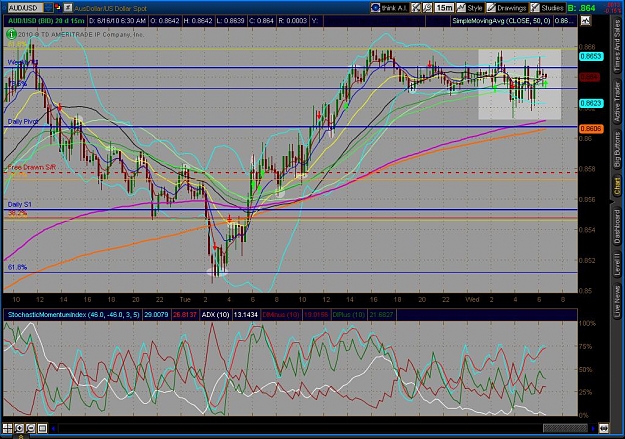Open the 15m timeframe selector
Viewport: 625px width, 439px height.
(x=444, y=8)
